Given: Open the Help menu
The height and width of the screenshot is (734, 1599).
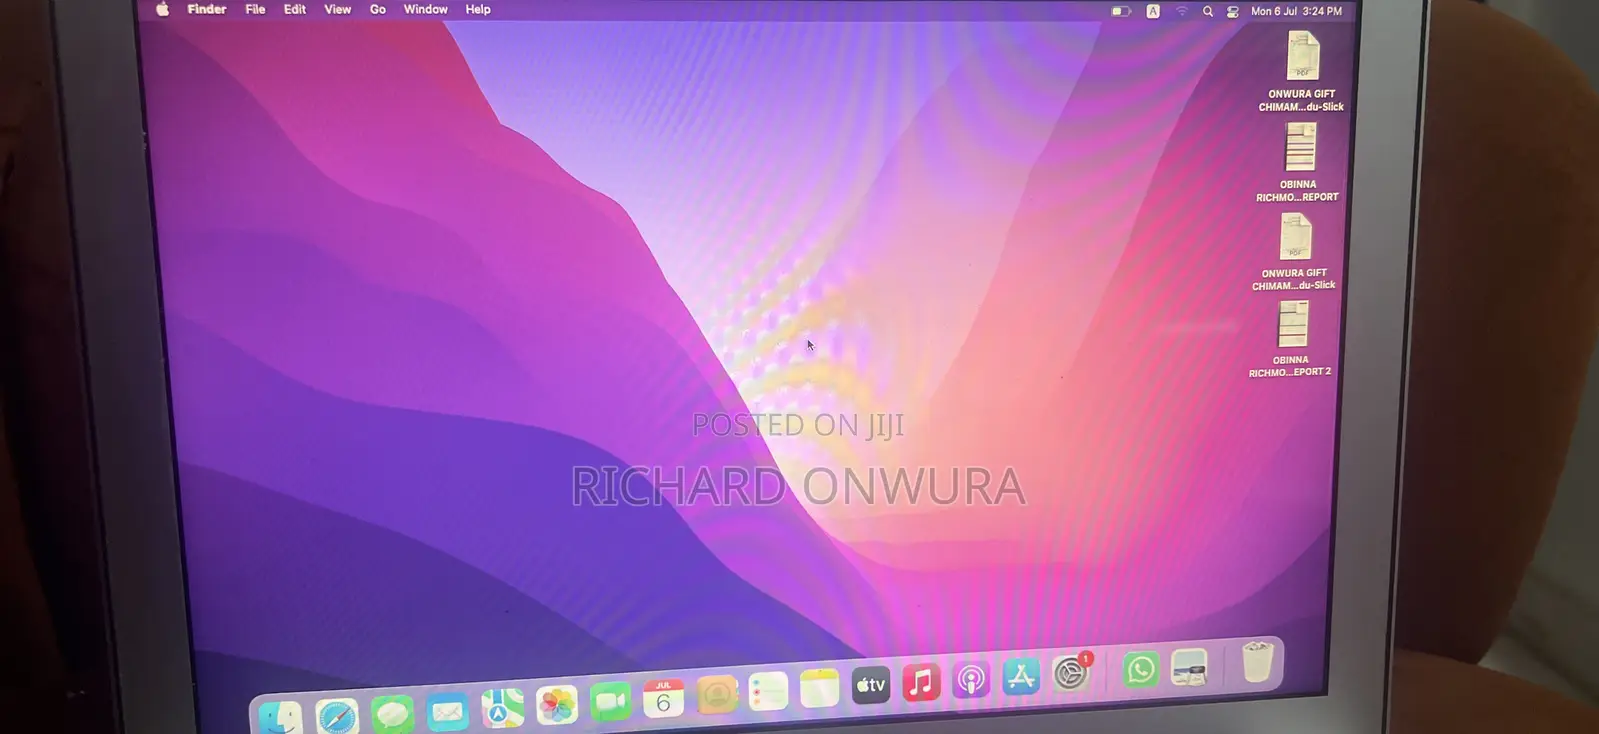Looking at the screenshot, I should tap(478, 9).
